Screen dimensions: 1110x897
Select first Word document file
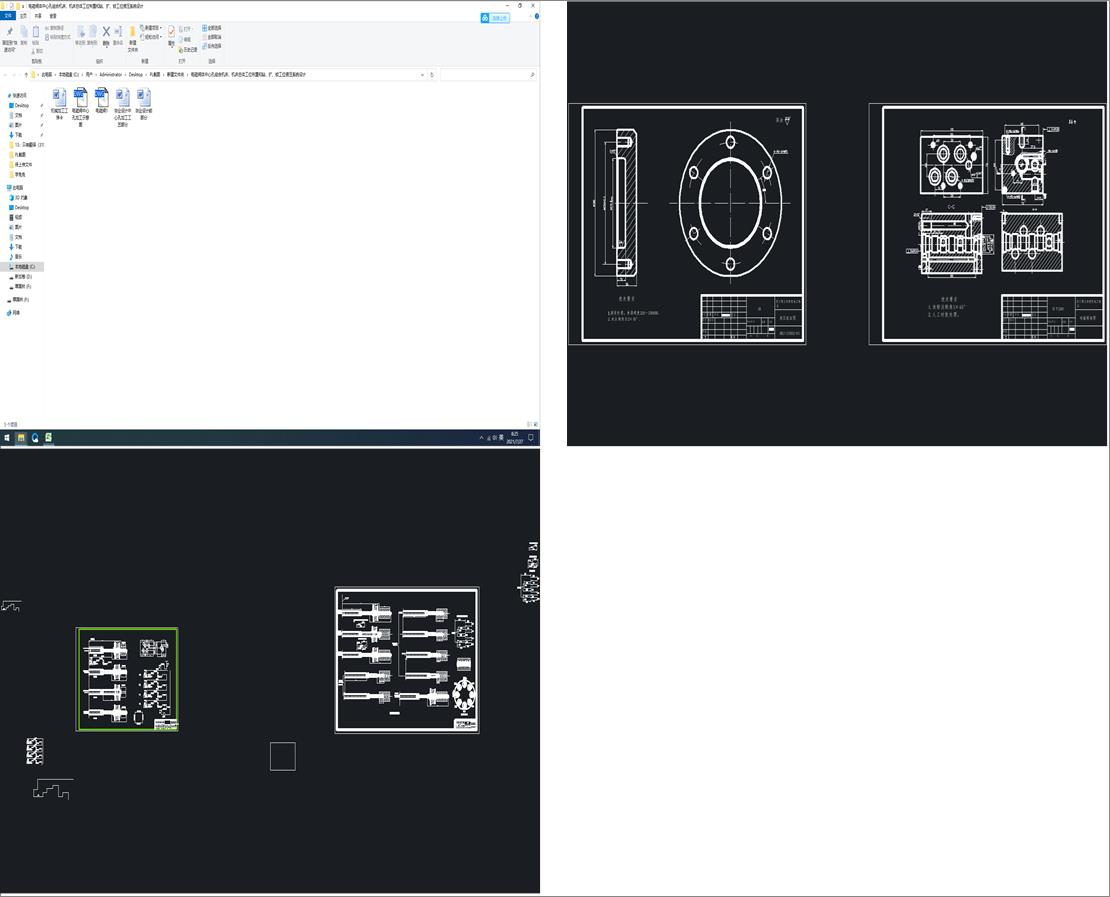(59, 103)
